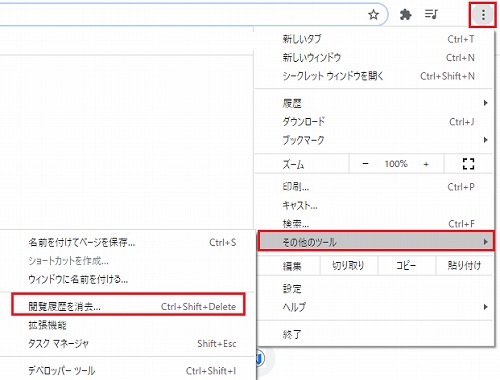Choose 検索... menu item

(x=376, y=223)
